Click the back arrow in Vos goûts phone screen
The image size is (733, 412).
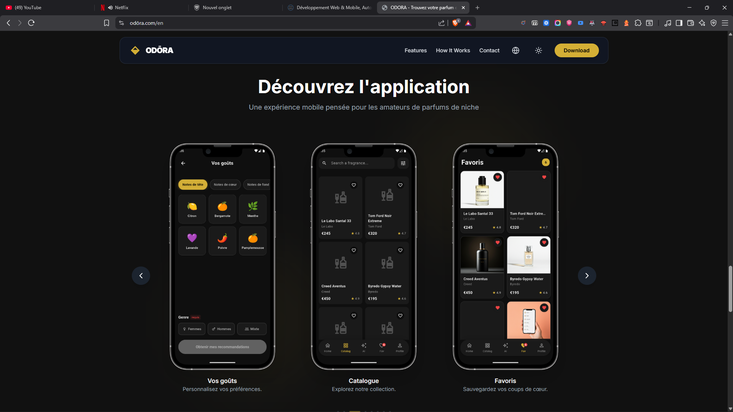pos(183,163)
